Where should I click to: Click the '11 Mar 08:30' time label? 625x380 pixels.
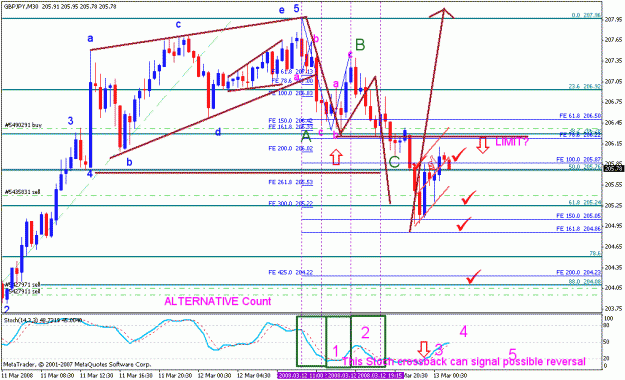point(57,376)
